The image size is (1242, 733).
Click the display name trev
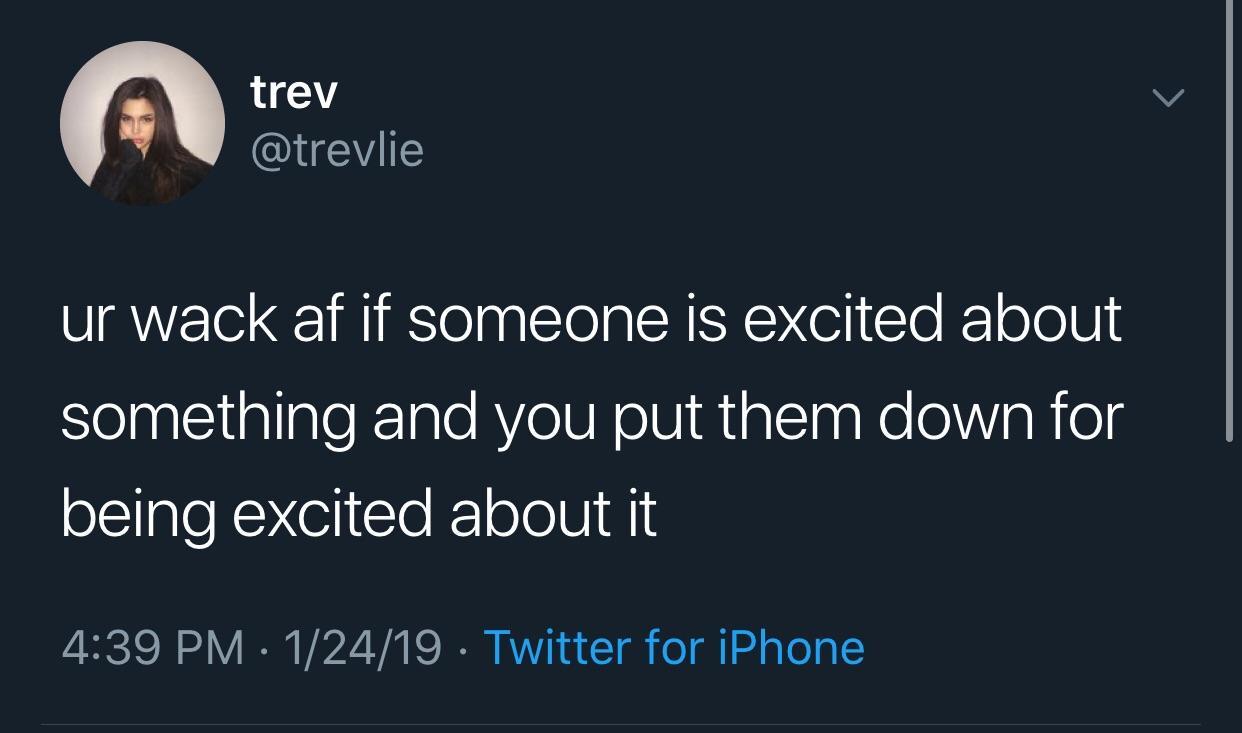[294, 92]
